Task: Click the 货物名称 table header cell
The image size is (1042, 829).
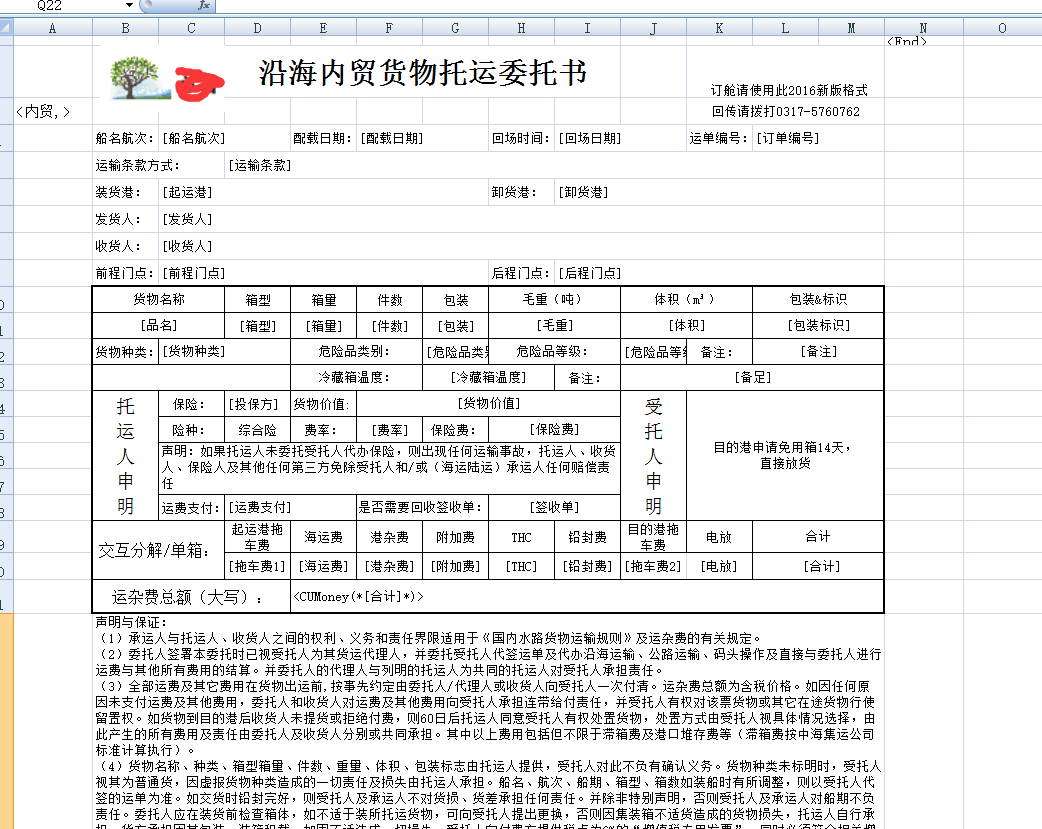Action: click(159, 300)
